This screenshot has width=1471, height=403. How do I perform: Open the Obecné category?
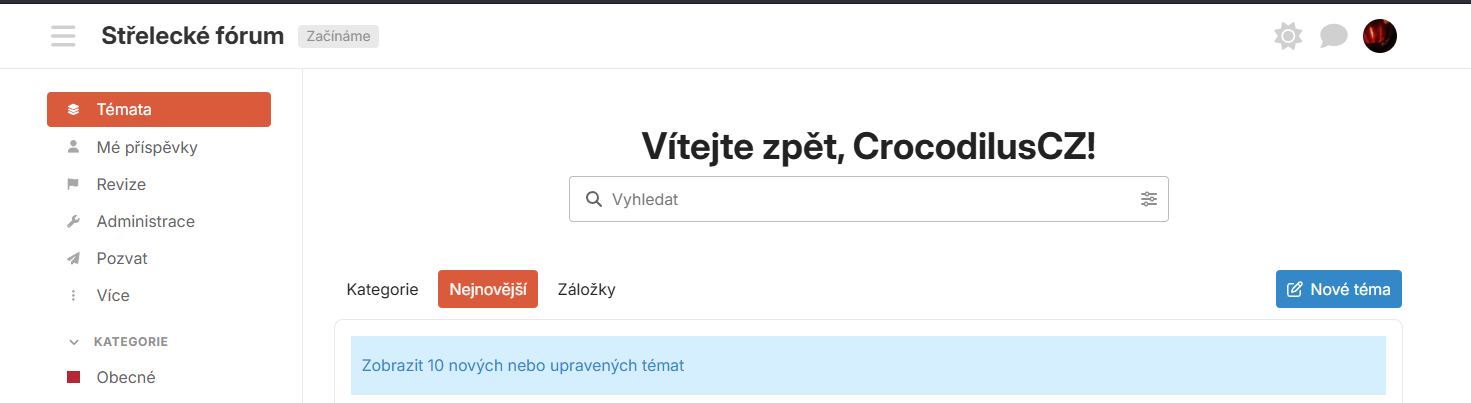pos(159,377)
